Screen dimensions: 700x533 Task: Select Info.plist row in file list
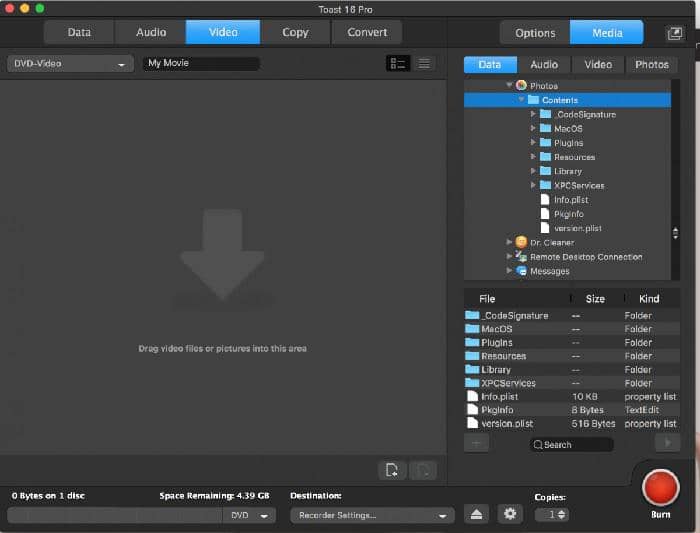coord(572,396)
